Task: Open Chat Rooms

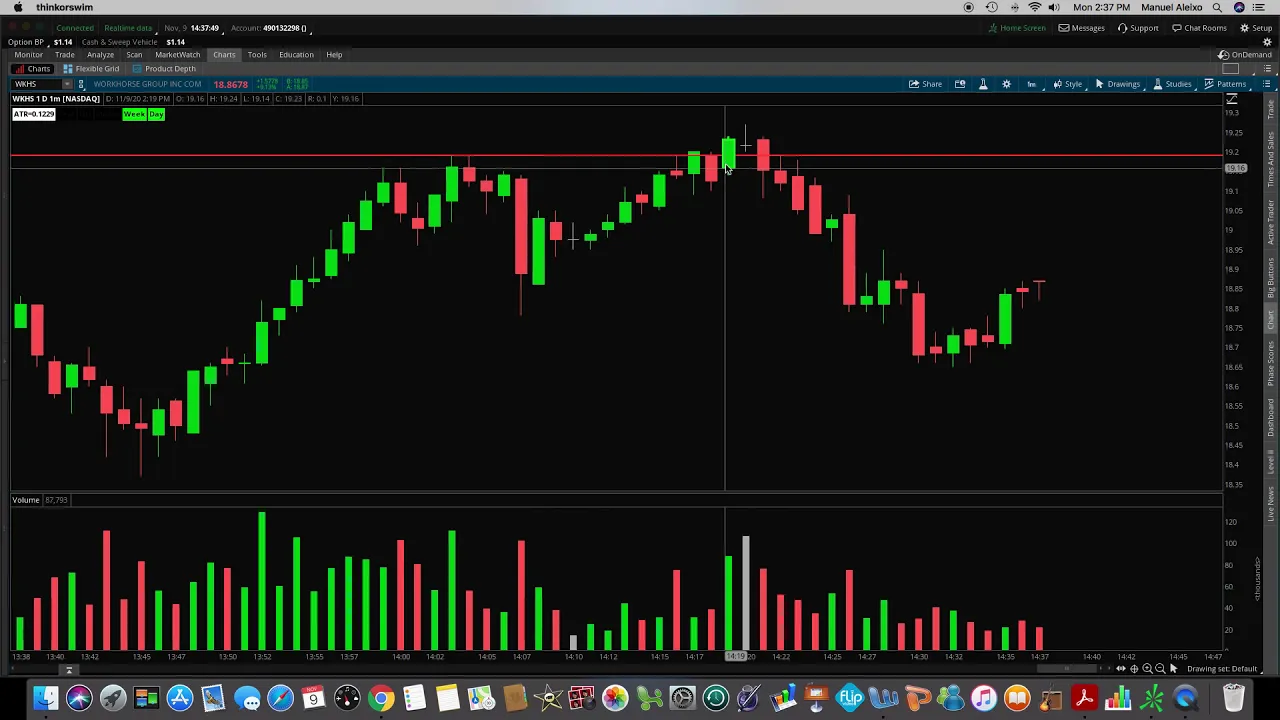Action: [x=1199, y=28]
